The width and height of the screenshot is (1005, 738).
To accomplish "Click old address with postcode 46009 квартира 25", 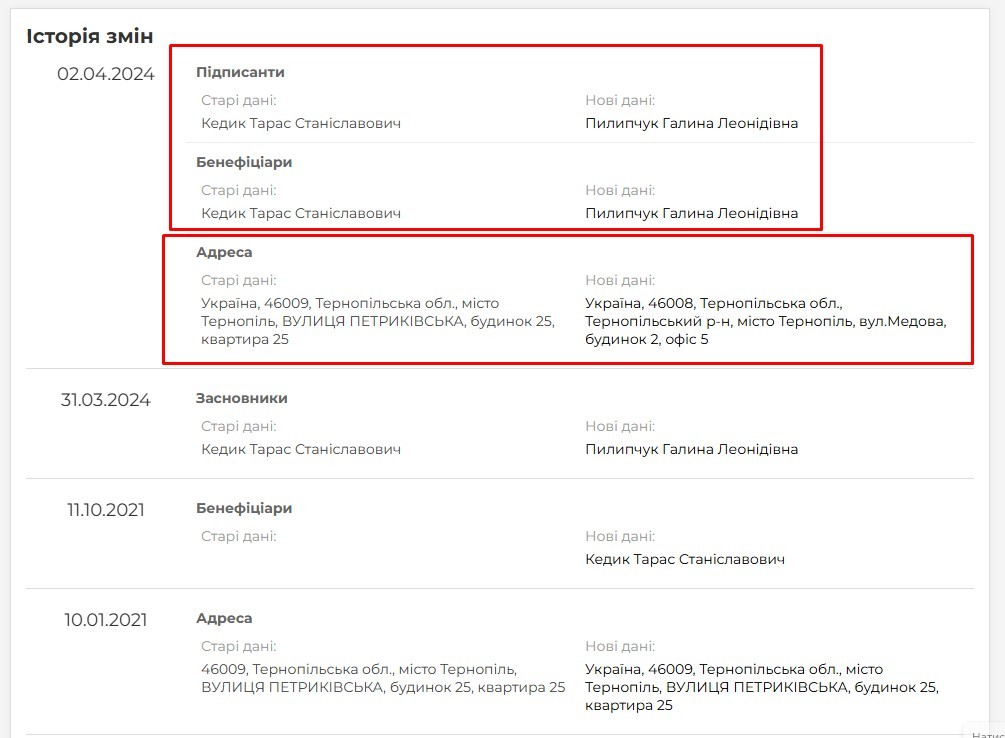I will tap(378, 321).
